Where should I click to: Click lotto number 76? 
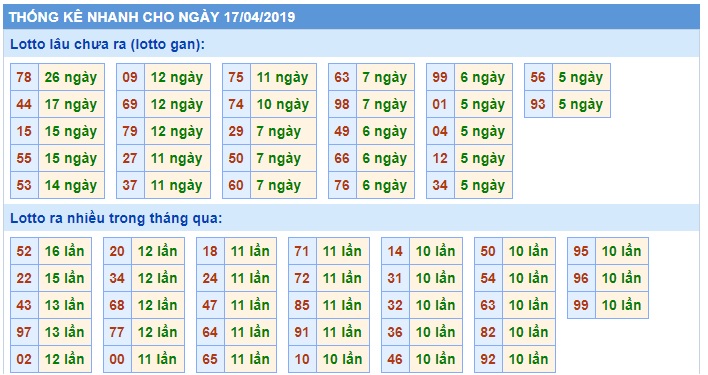[x=342, y=185]
